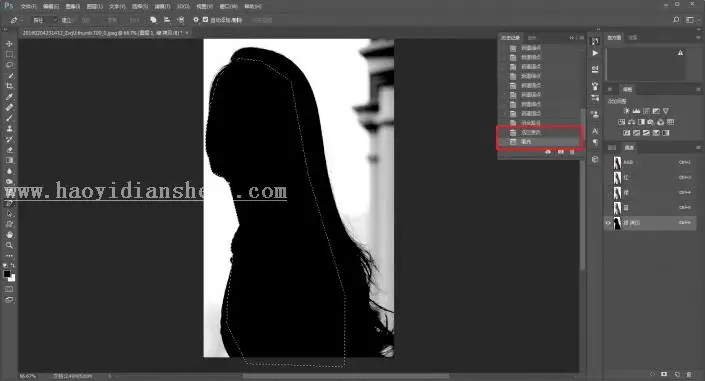Select the Crop tool

click(9, 86)
